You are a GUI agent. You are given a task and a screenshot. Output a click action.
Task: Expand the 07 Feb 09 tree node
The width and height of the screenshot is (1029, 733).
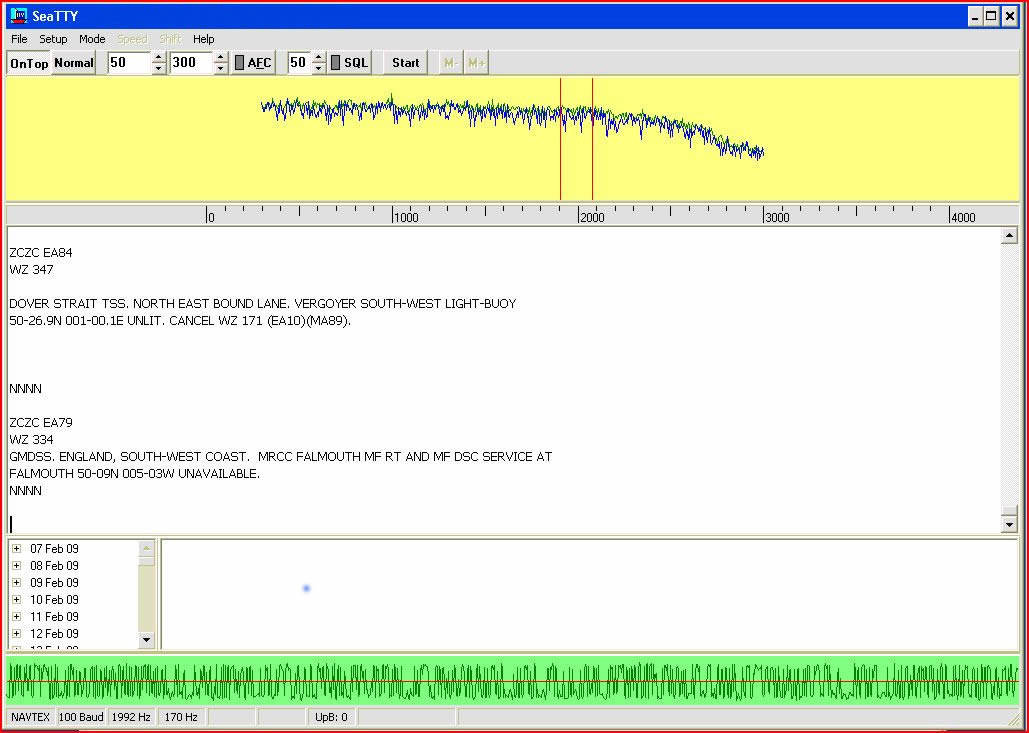16,549
